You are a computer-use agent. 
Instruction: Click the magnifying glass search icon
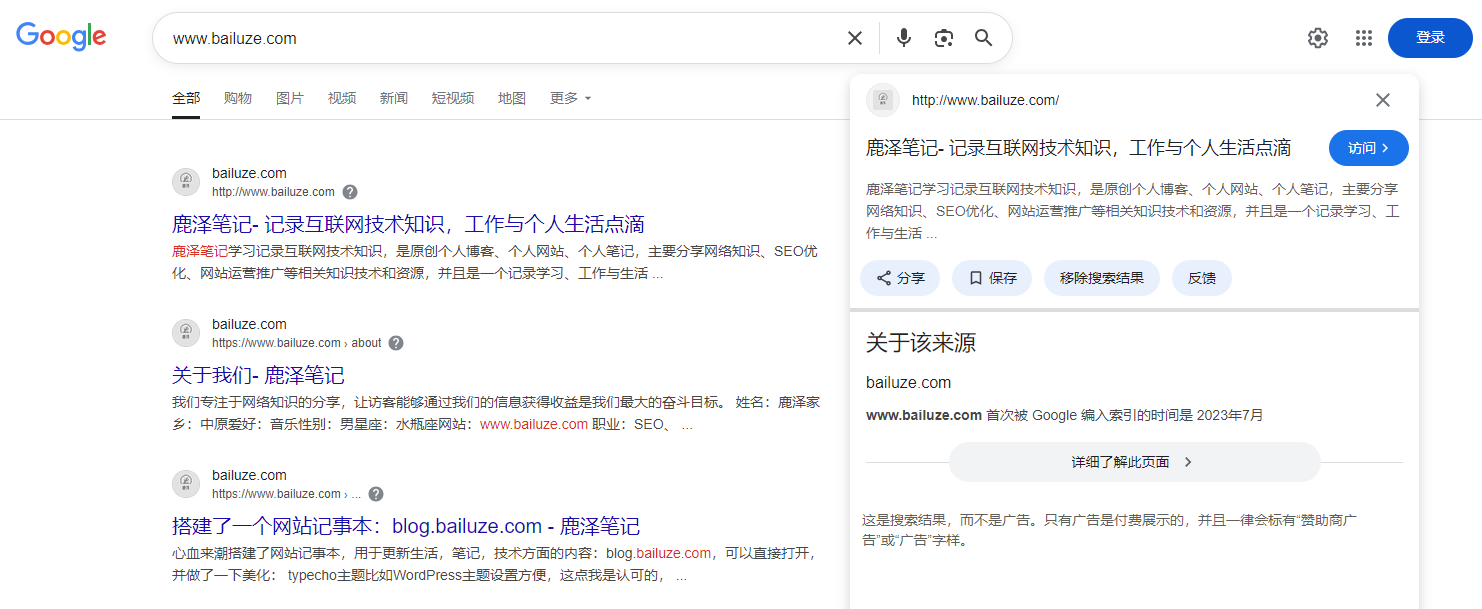[984, 38]
